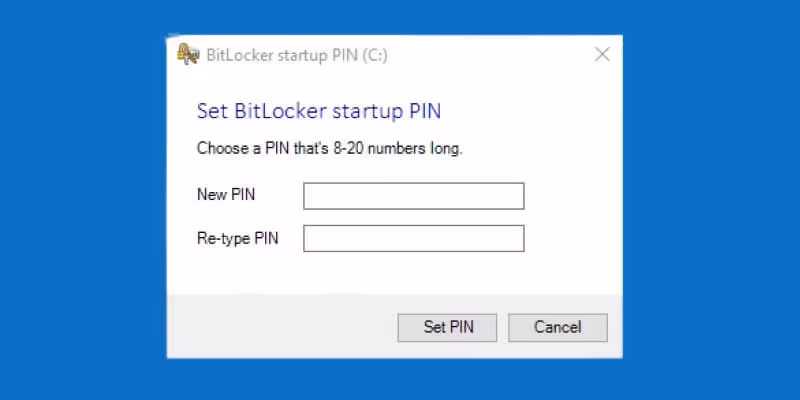This screenshot has width=800, height=400.
Task: Click blue desktop background left of the dialog
Action: pyautogui.click(x=80, y=200)
